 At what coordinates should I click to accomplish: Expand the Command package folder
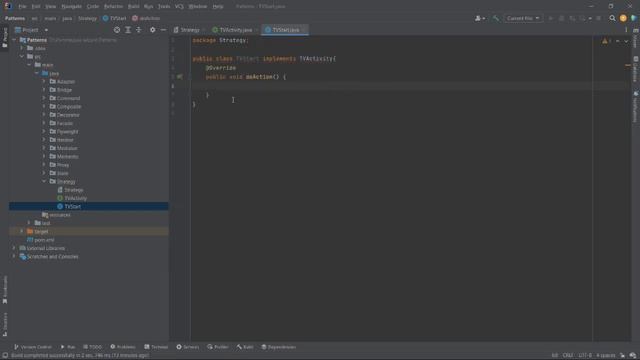[x=44, y=98]
